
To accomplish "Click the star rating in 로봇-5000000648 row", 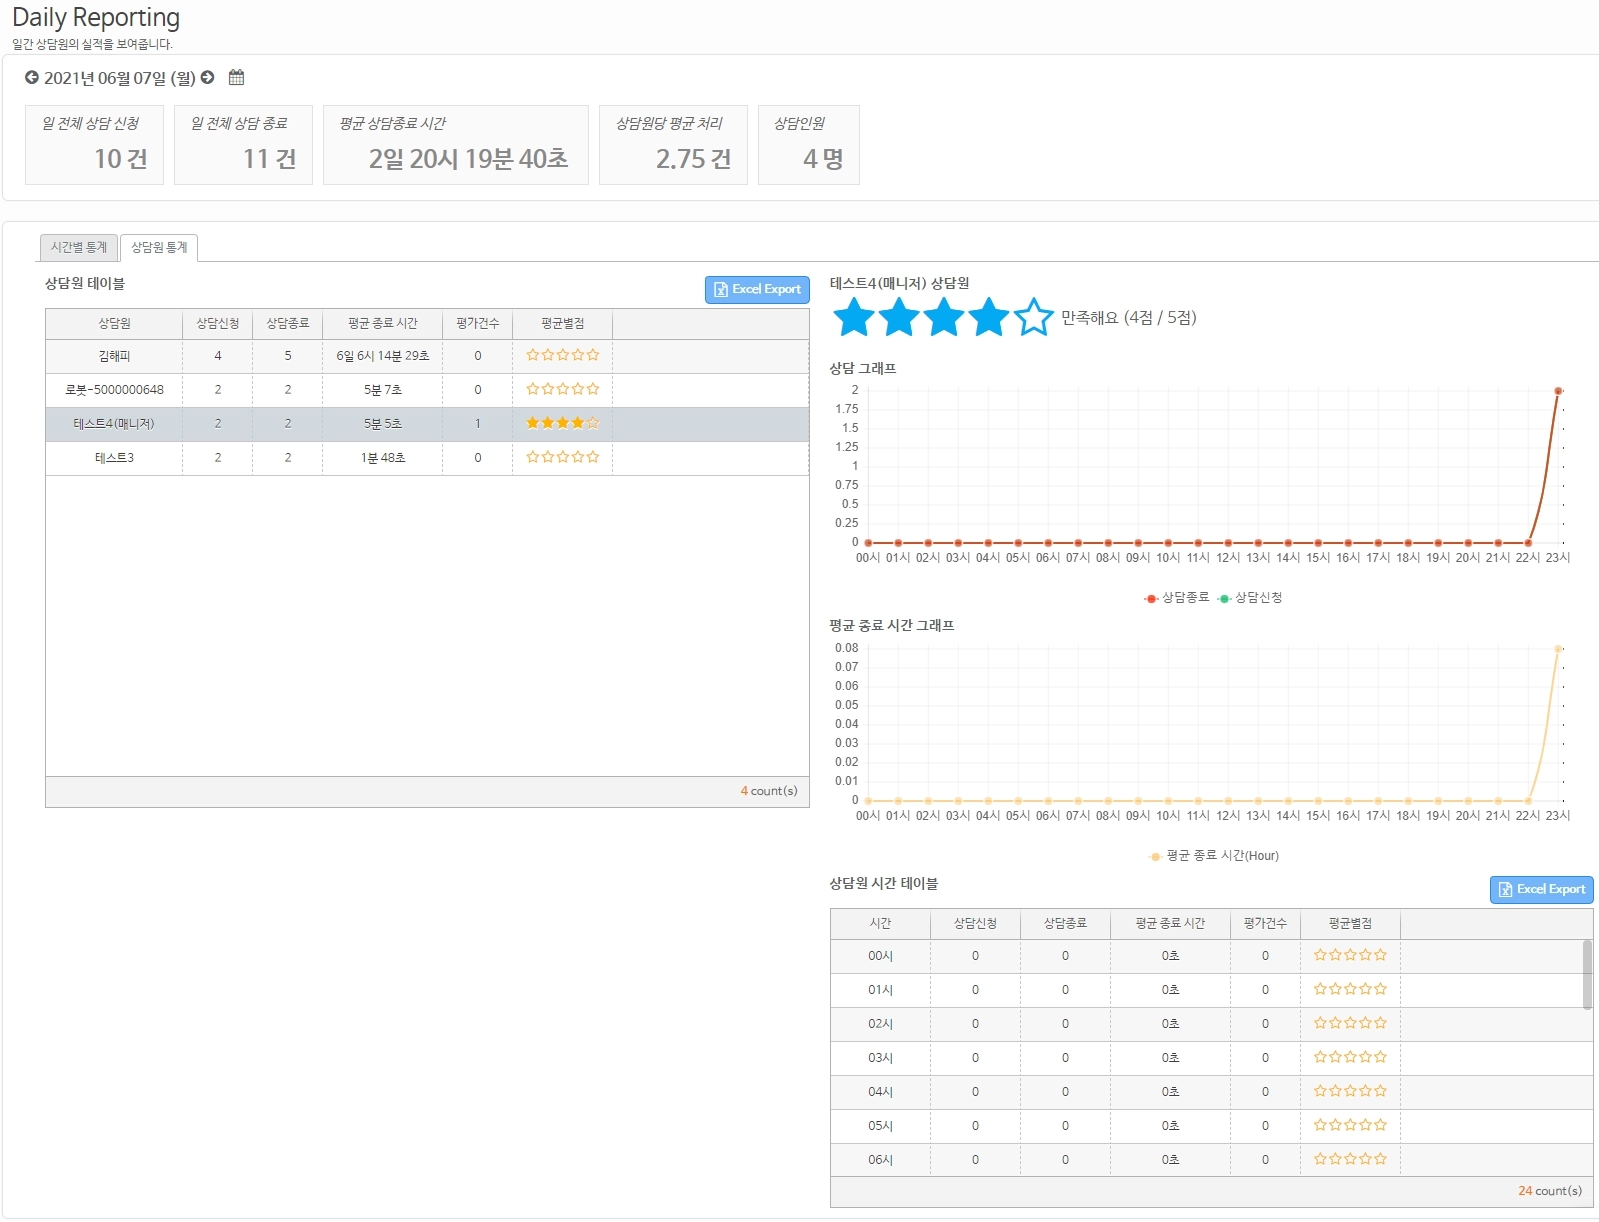I will (x=563, y=389).
